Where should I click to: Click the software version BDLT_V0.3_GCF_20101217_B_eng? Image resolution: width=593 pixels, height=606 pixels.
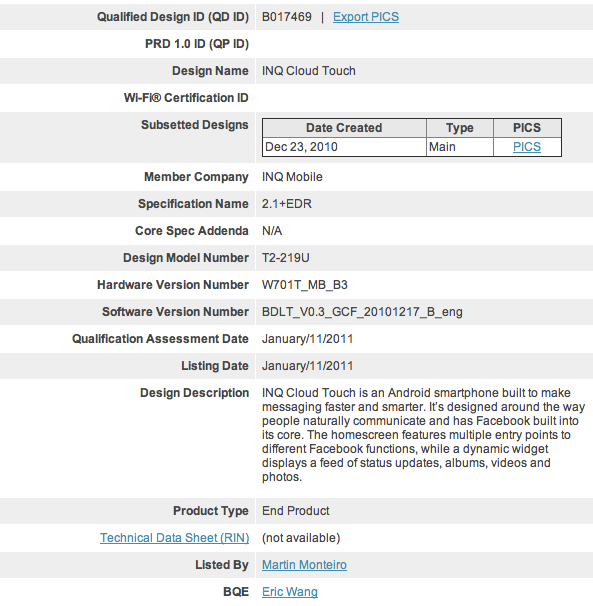362,312
